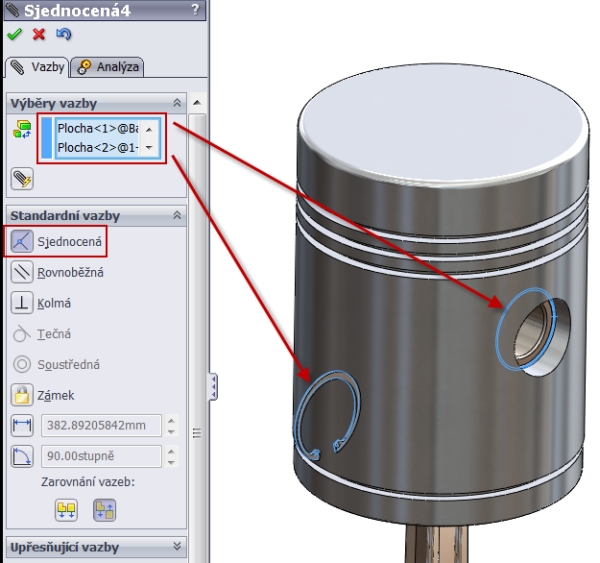Click the up arrow of the selection list
Image resolution: width=600 pixels, height=563 pixels.
149,130
